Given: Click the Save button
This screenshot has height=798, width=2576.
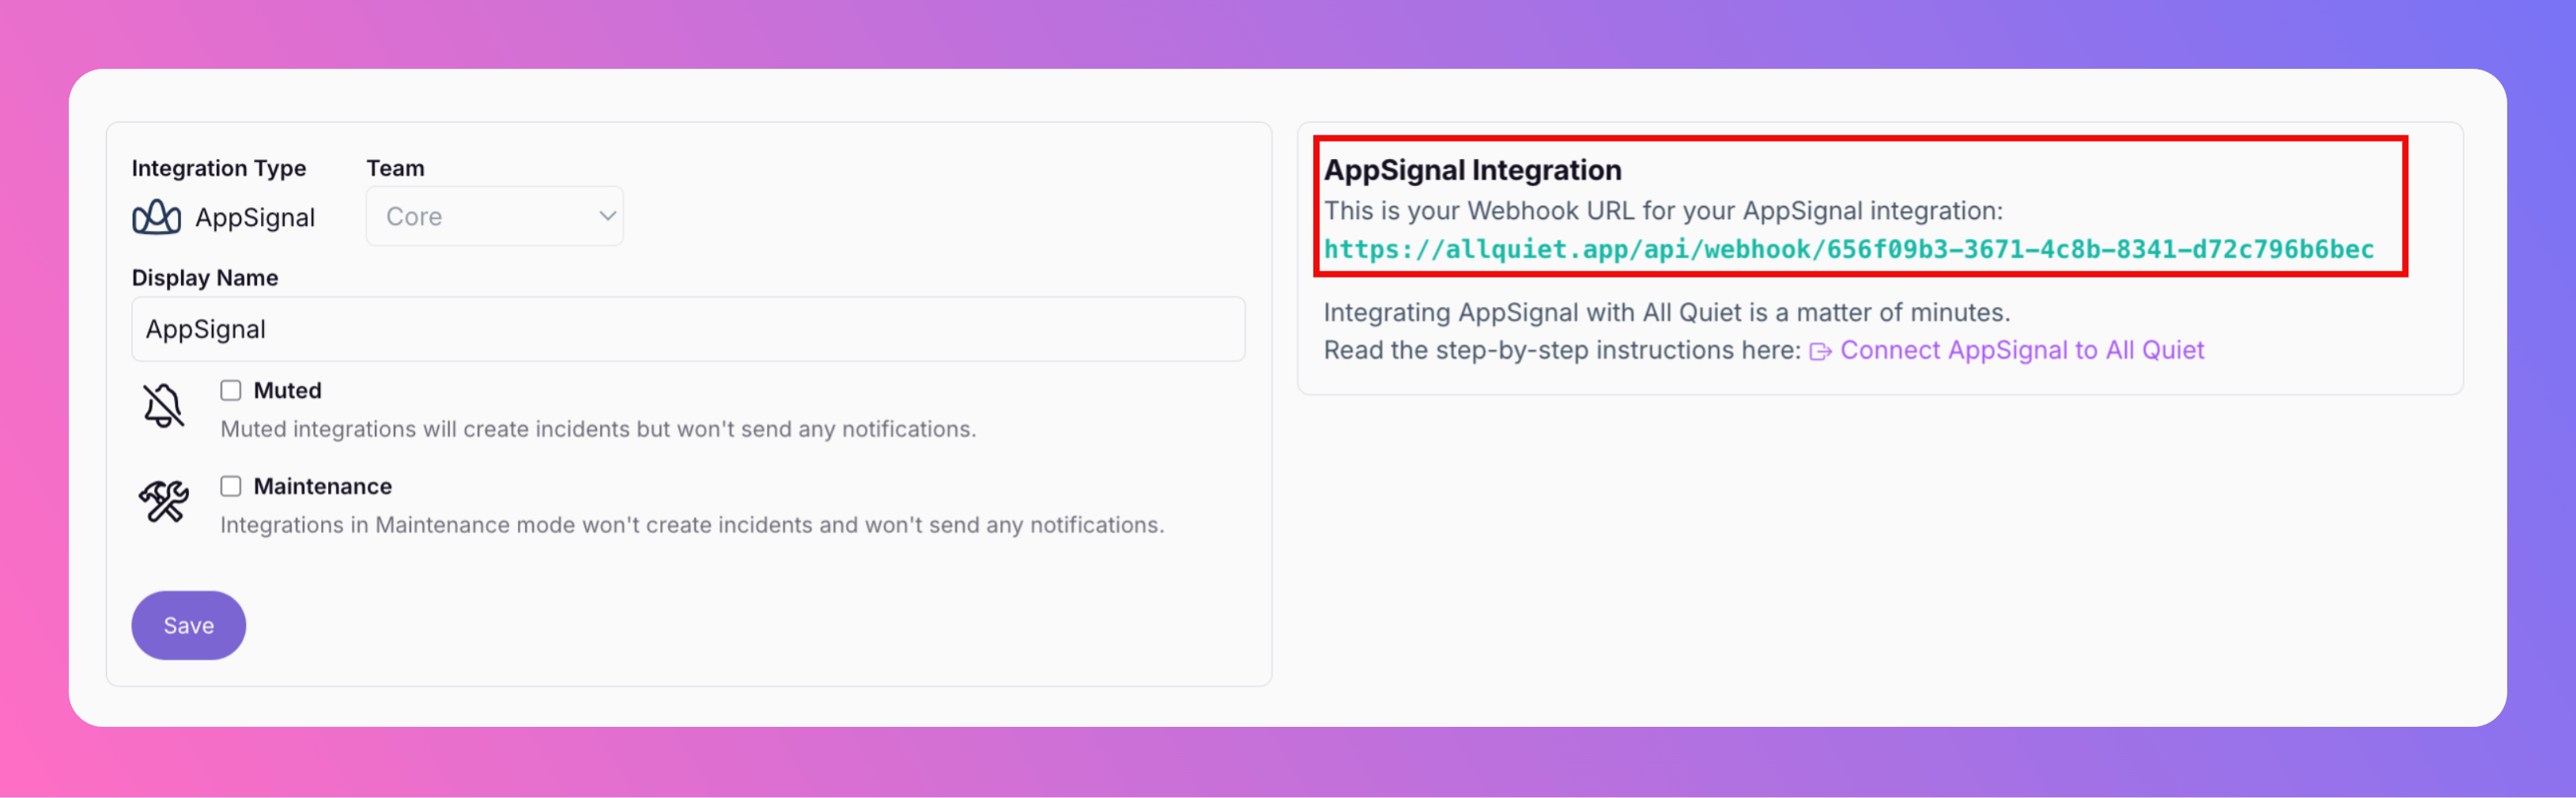Looking at the screenshot, I should coord(189,625).
